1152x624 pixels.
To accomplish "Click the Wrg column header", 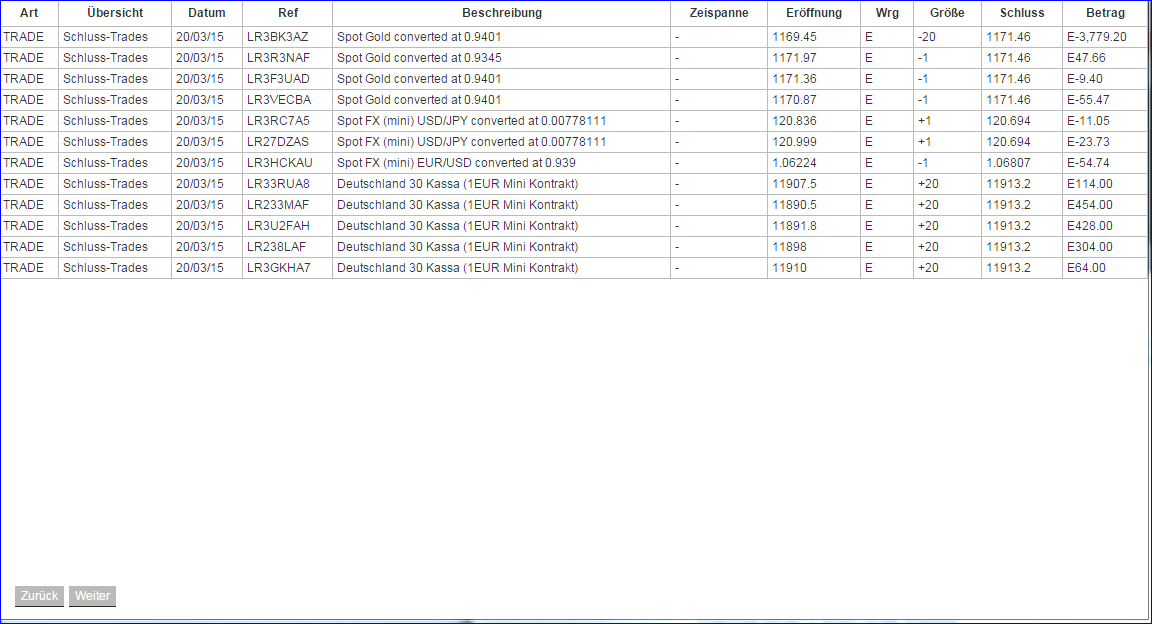I will click(886, 13).
